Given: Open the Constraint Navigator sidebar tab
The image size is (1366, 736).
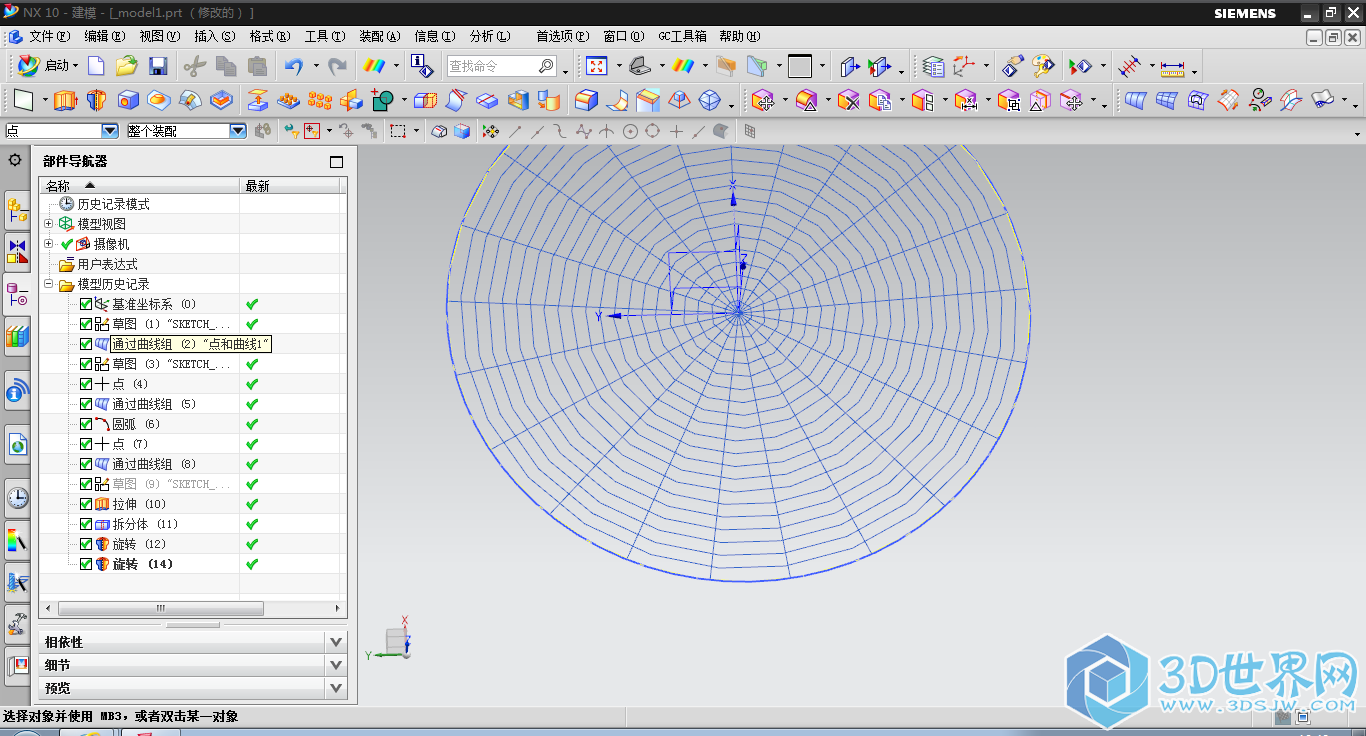Looking at the screenshot, I should (17, 250).
